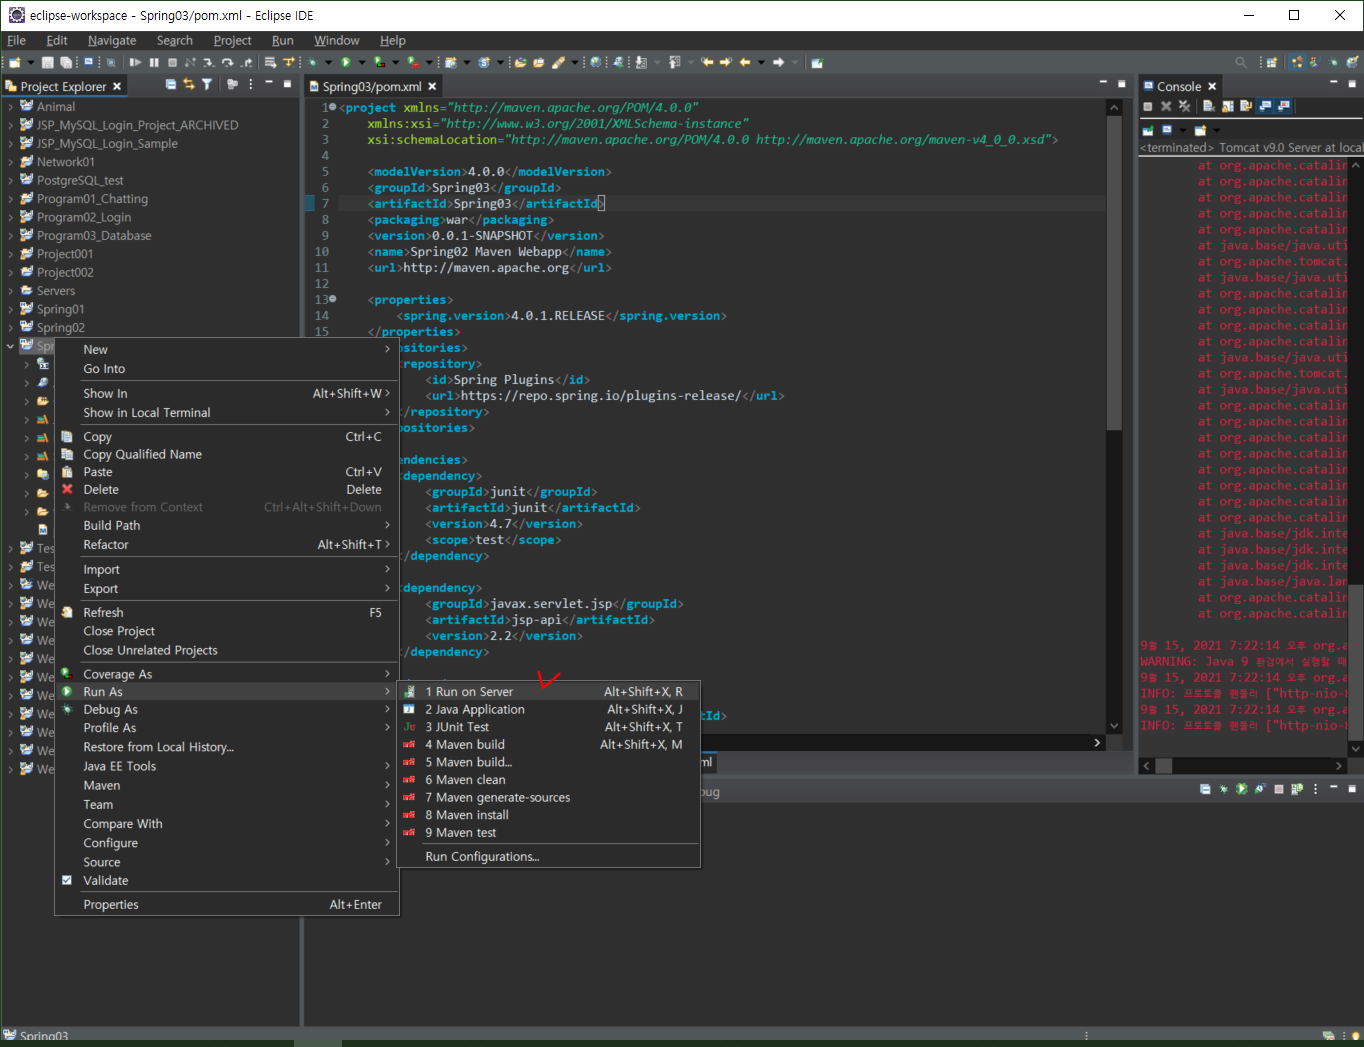Click Remove All Terminated Launches in Console
Screen dimensions: 1364x1047
point(1185,106)
